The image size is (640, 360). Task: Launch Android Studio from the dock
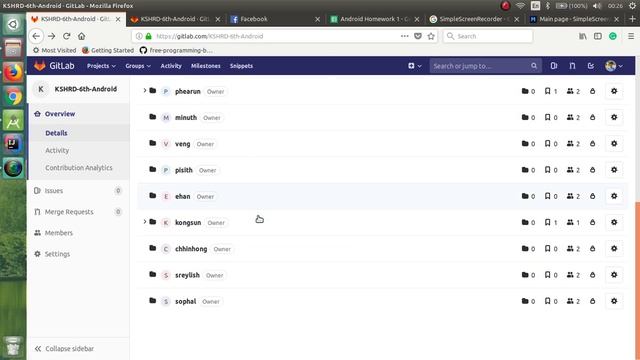coord(13,120)
